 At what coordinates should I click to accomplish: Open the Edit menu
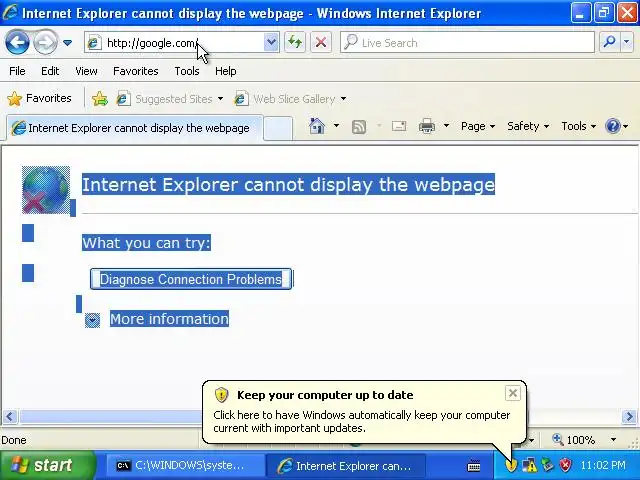50,71
